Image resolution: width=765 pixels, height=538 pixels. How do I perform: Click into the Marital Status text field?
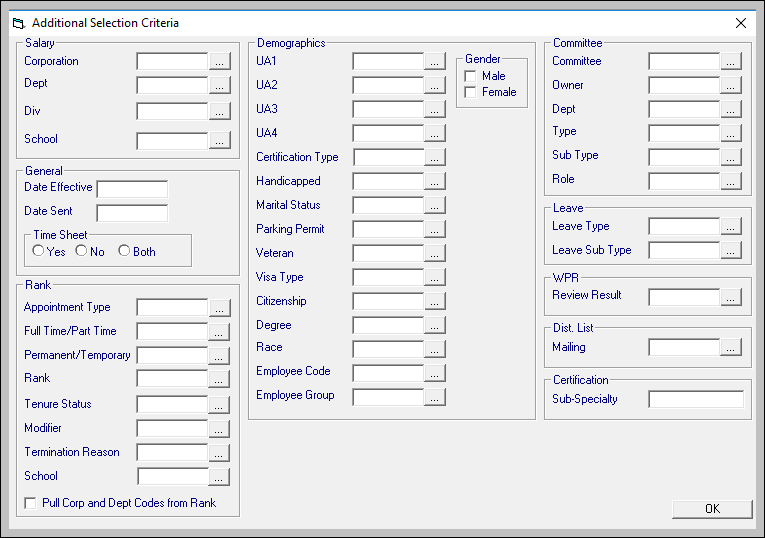[388, 205]
